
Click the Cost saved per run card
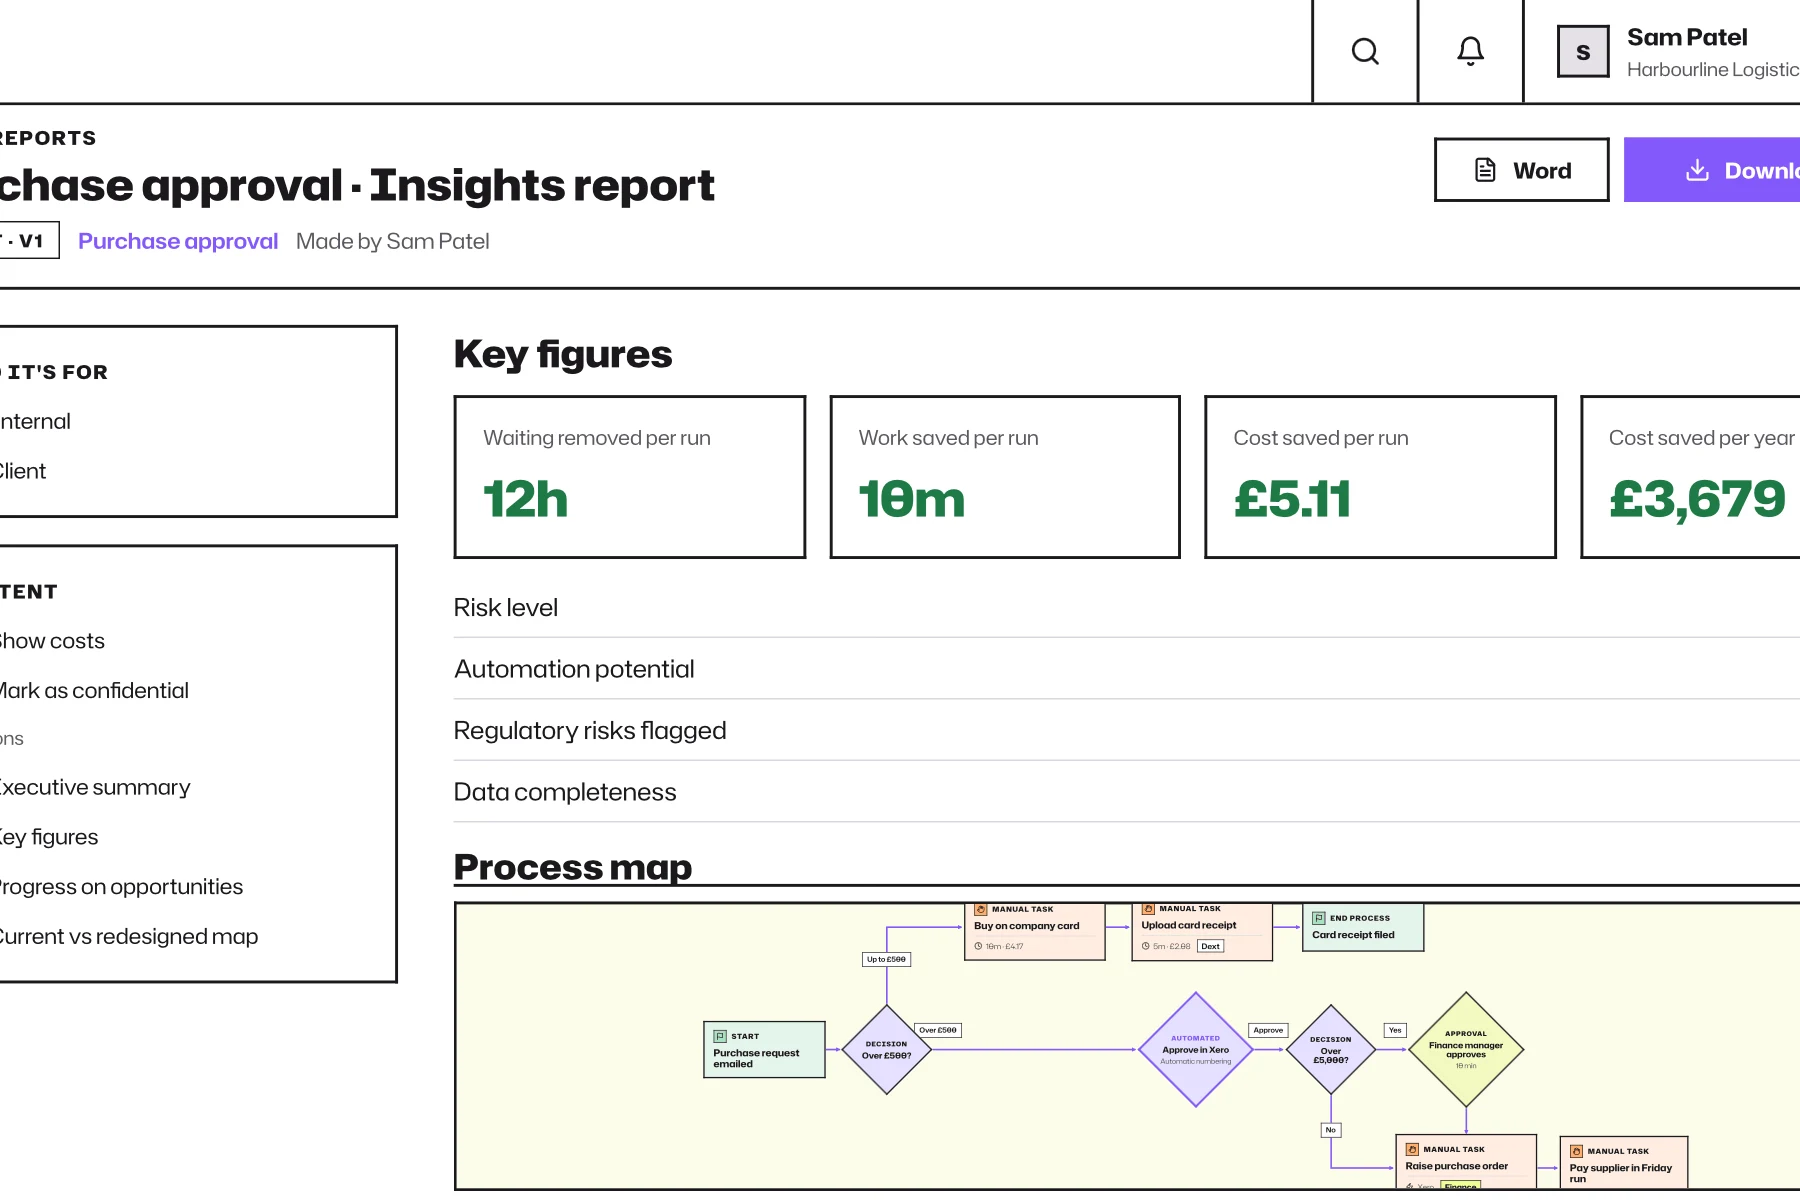[1380, 477]
